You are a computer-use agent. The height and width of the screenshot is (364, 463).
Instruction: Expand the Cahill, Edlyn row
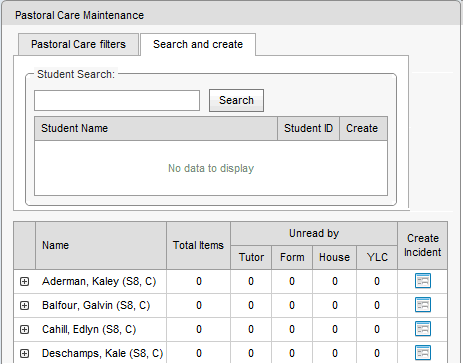(x=24, y=330)
